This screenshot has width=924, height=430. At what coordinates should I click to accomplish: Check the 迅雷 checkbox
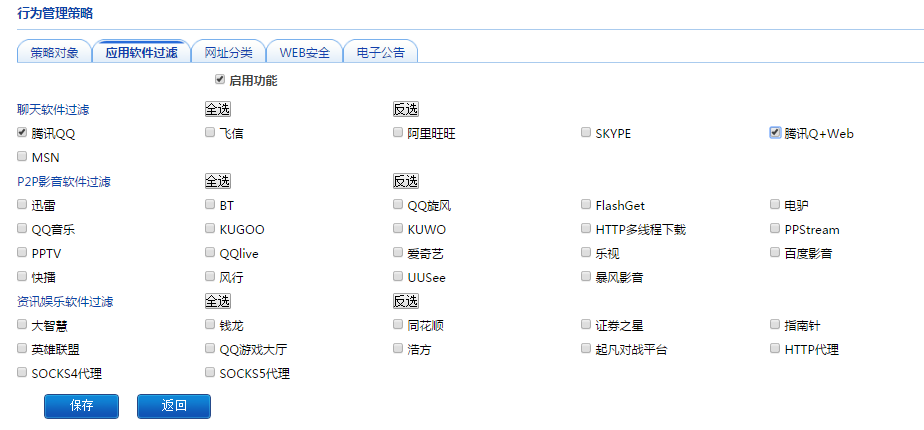point(22,204)
